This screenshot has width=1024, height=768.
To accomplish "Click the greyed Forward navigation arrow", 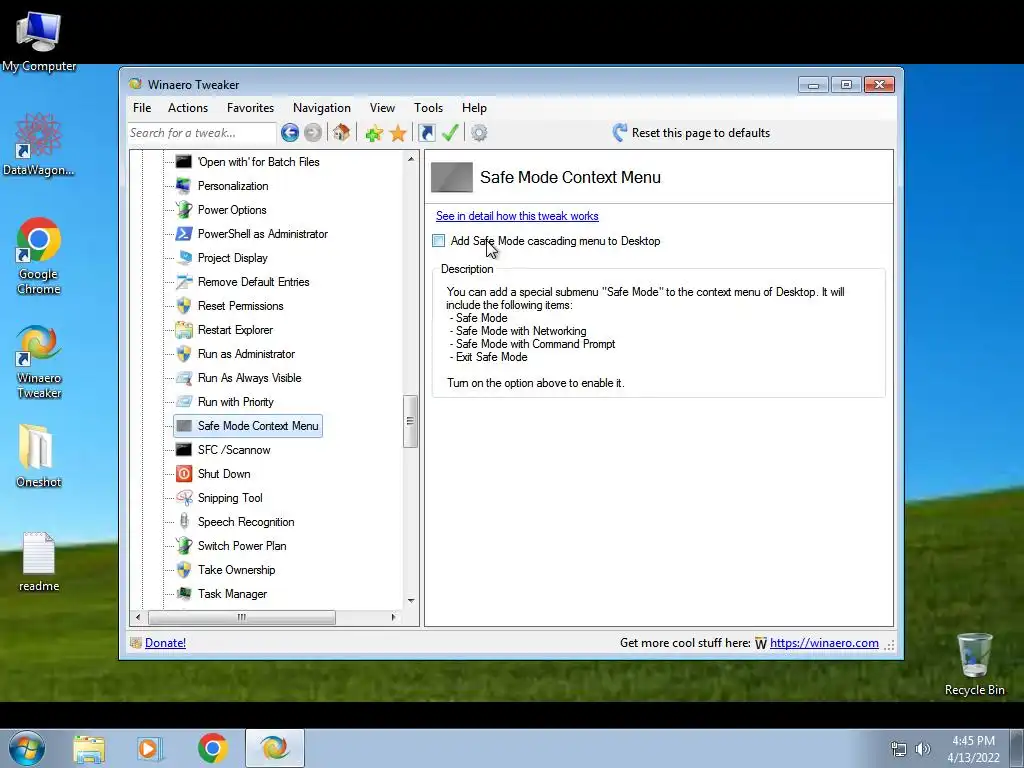I will point(313,133).
